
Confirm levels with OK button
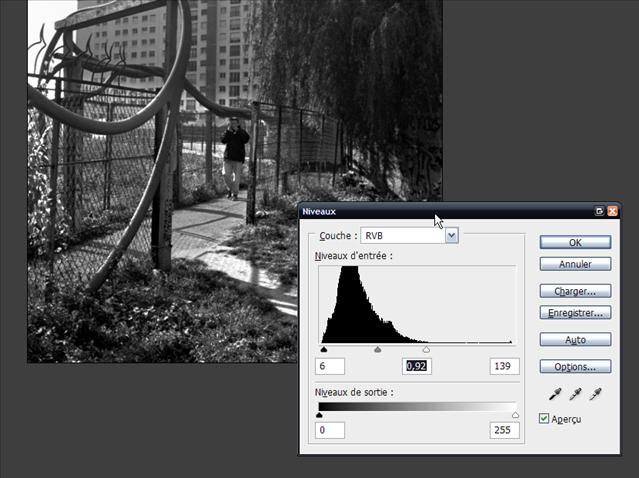[x=575, y=242]
